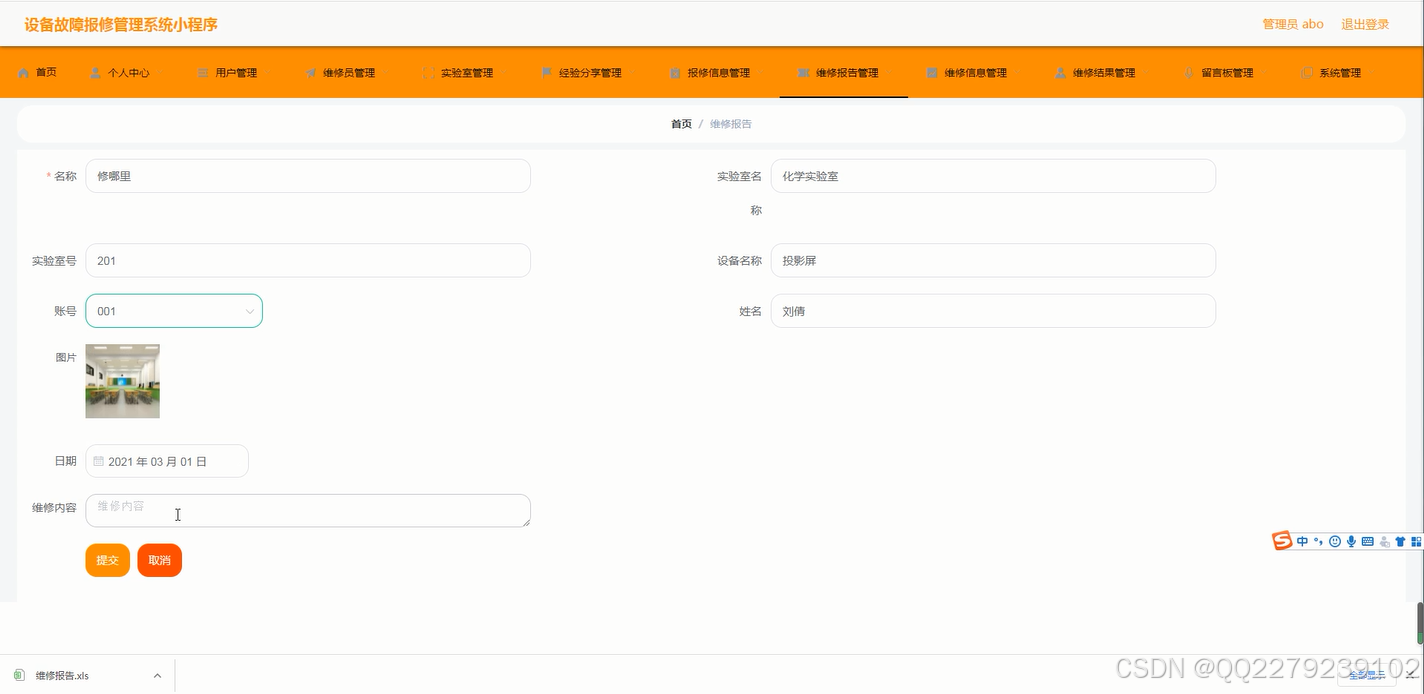Open 用户管理 via its list icon
1424x694 pixels.
point(202,71)
